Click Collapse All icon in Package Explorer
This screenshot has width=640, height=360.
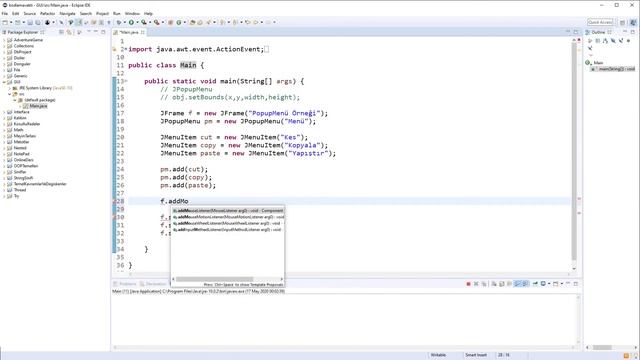pyautogui.click(x=62, y=32)
